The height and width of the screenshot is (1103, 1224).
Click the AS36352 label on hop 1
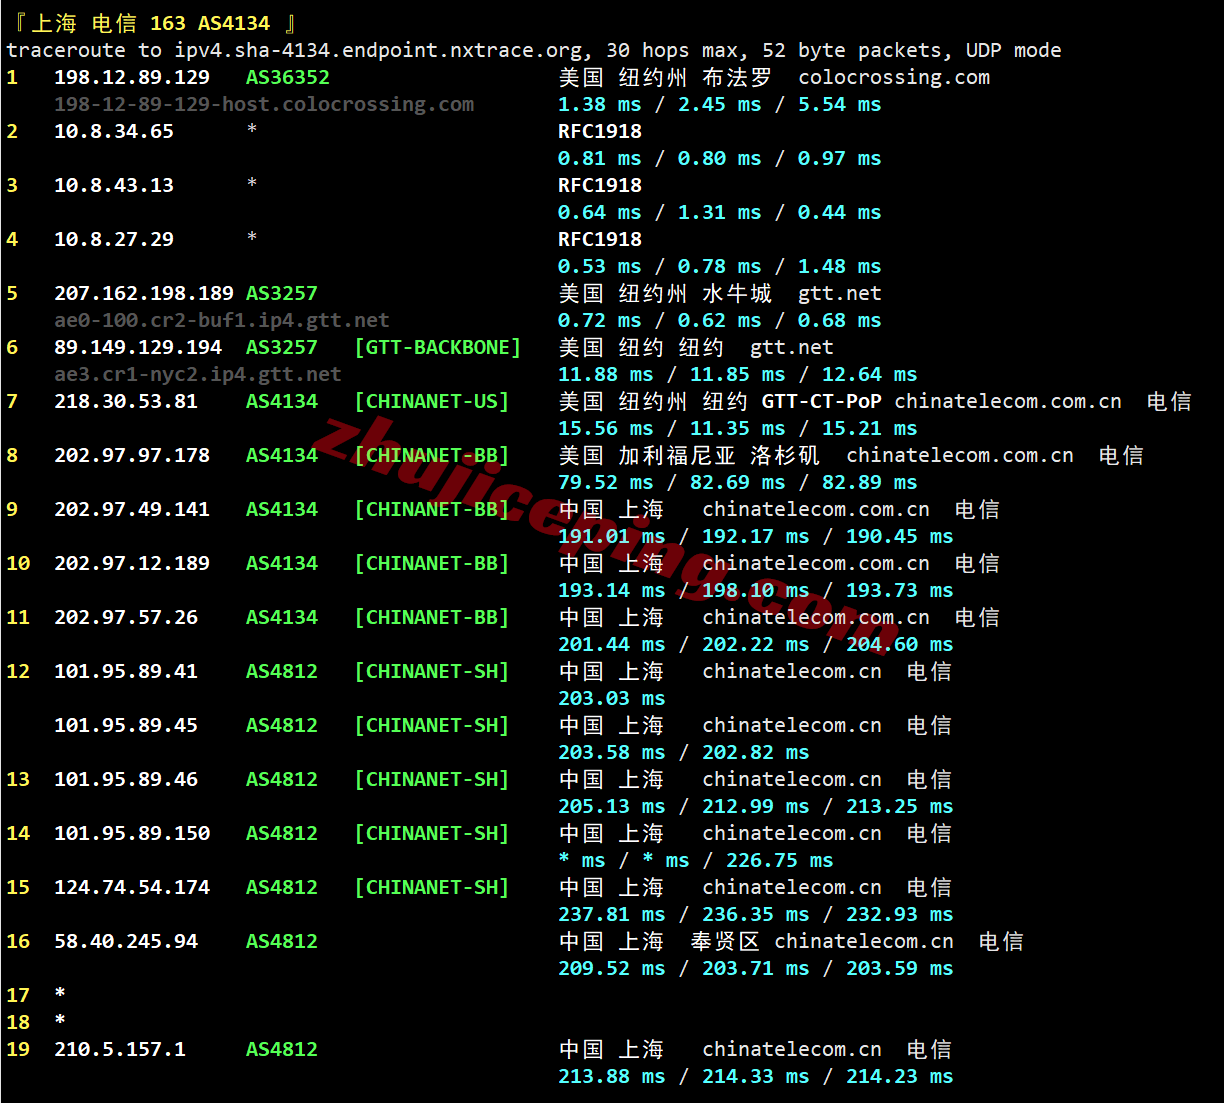pyautogui.click(x=287, y=78)
